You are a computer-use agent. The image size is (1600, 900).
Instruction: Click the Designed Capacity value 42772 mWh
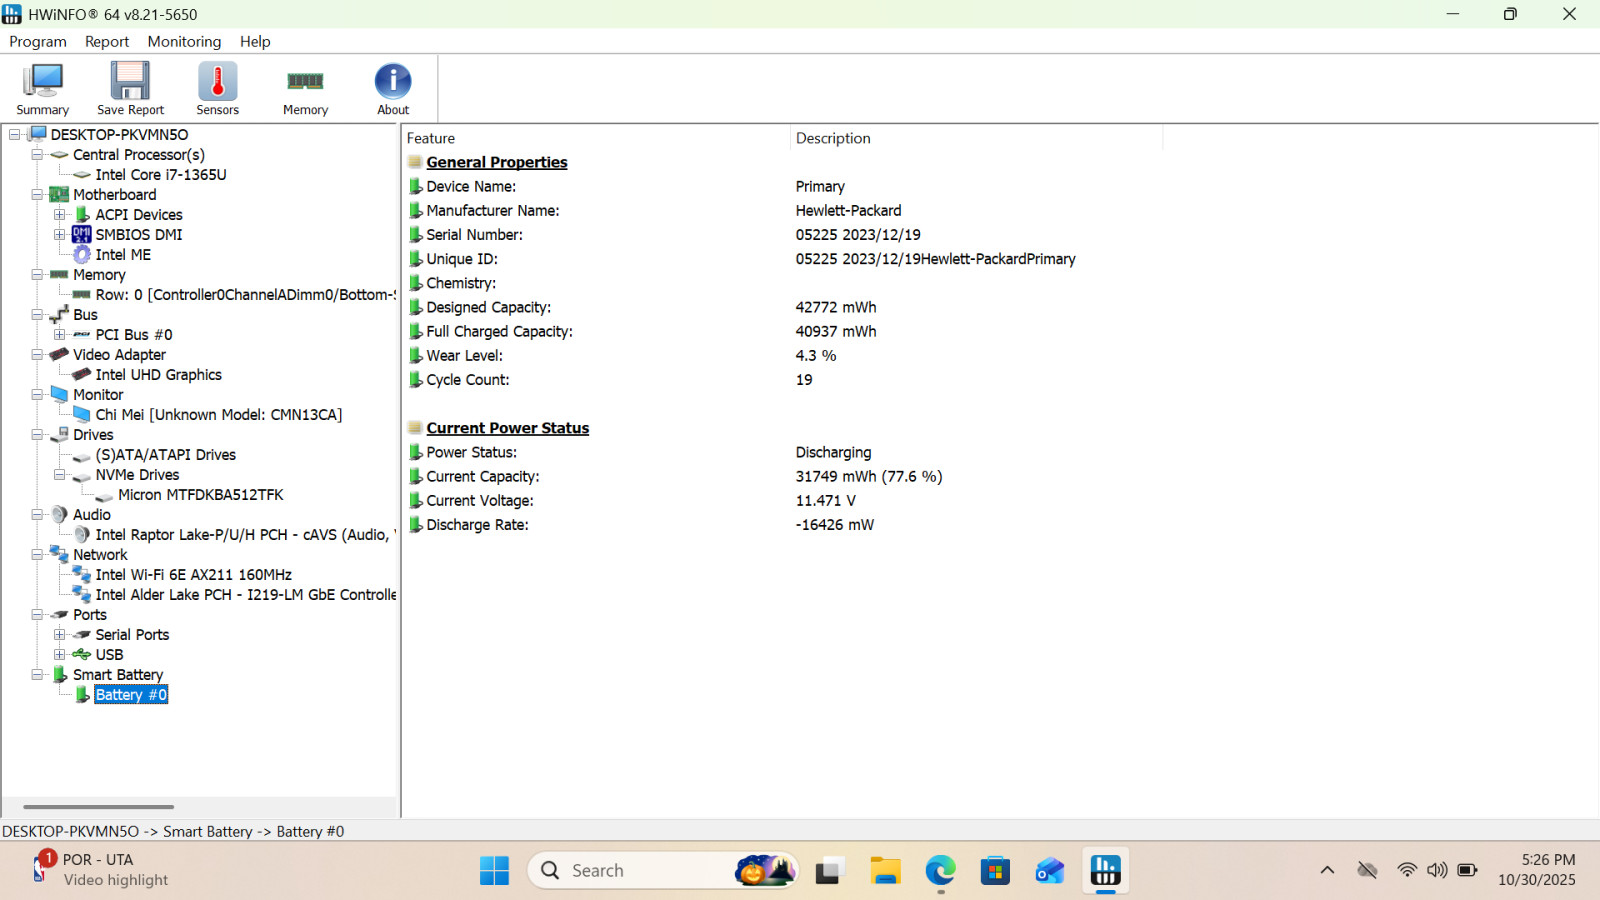pyautogui.click(x=836, y=308)
